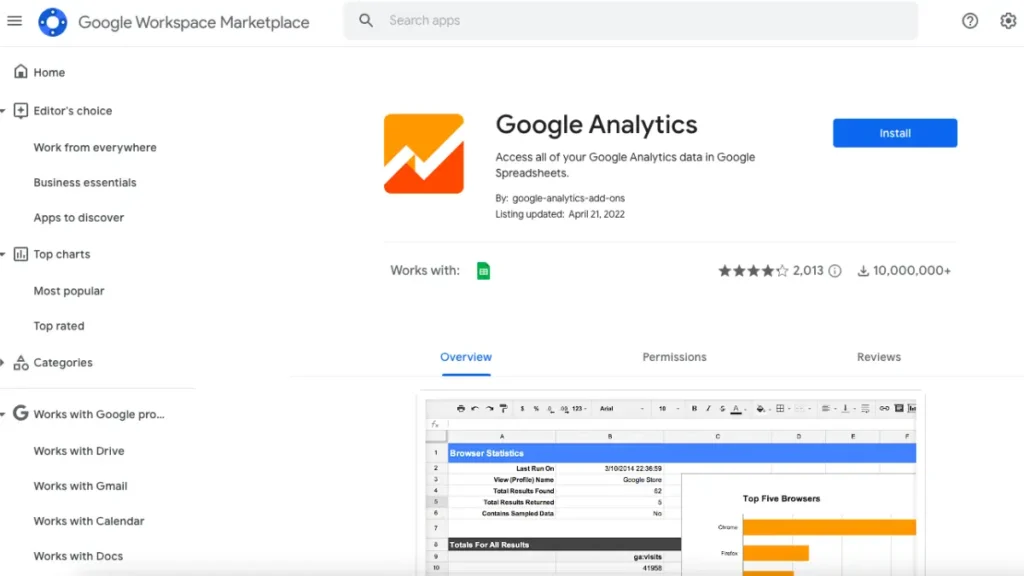The height and width of the screenshot is (576, 1024).
Task: Click the Listing updated April 21, 2022 text
Action: (560, 214)
